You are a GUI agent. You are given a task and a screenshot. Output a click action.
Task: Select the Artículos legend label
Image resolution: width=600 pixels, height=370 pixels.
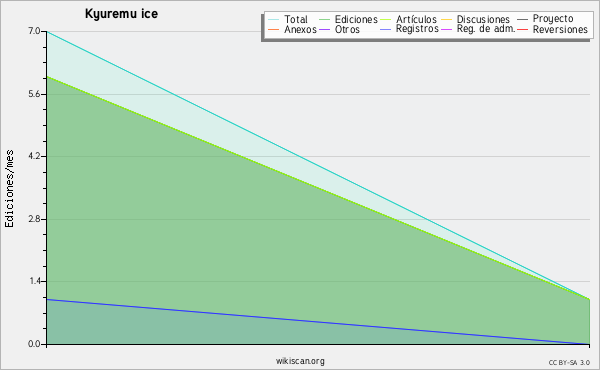coord(416,20)
